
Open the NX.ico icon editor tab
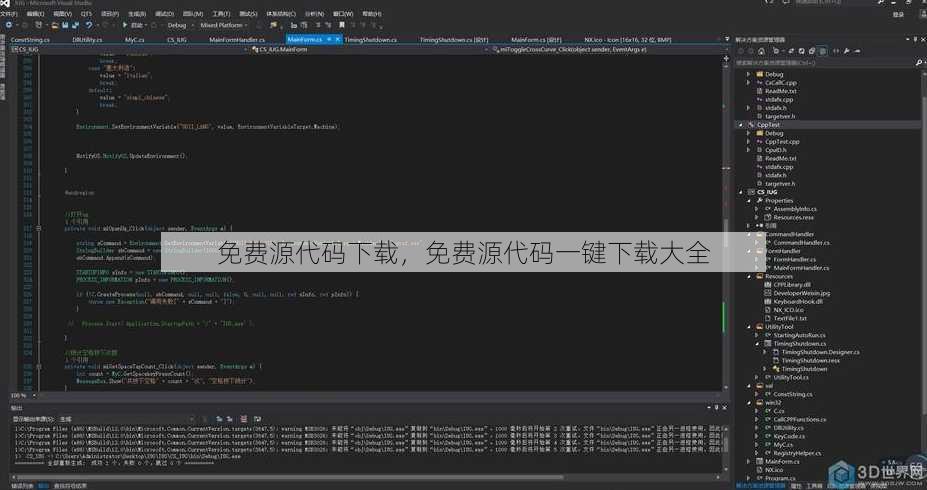pos(627,40)
